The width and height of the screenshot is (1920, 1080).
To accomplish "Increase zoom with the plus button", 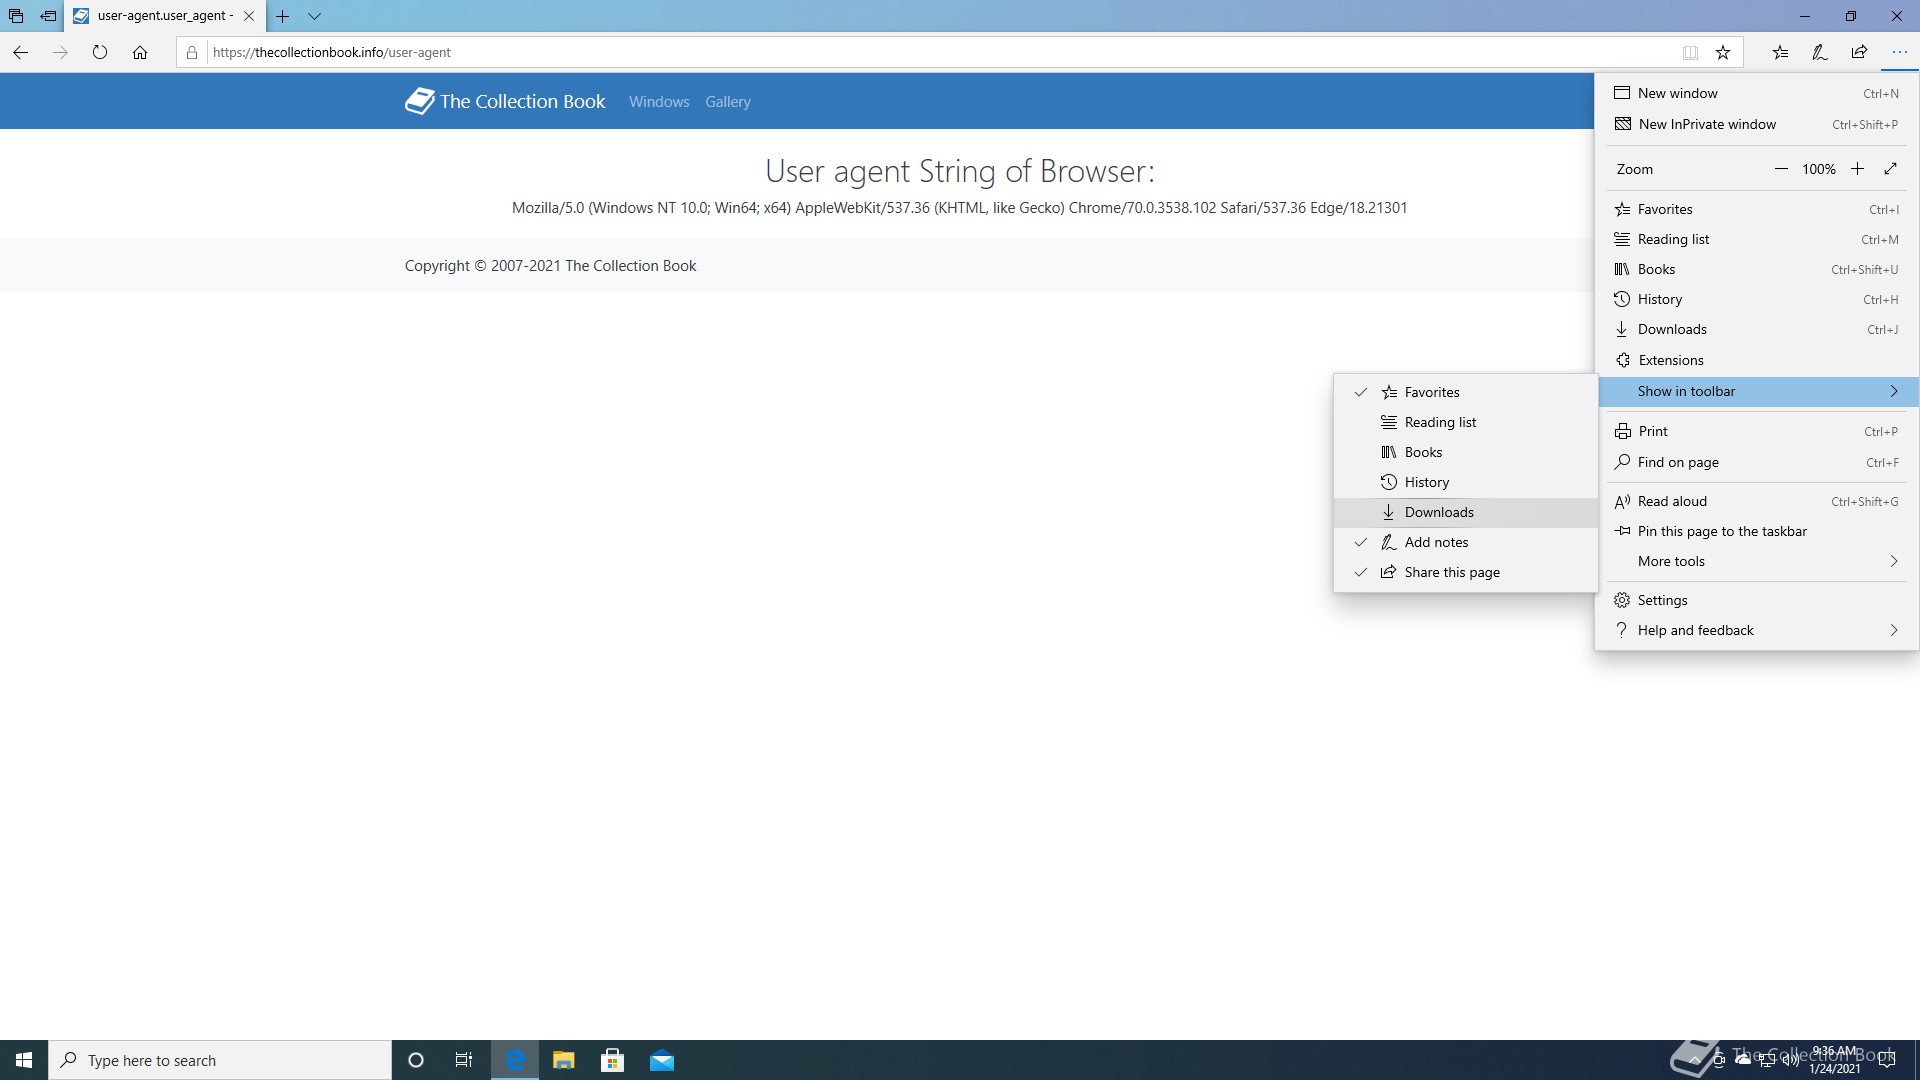I will (1857, 169).
